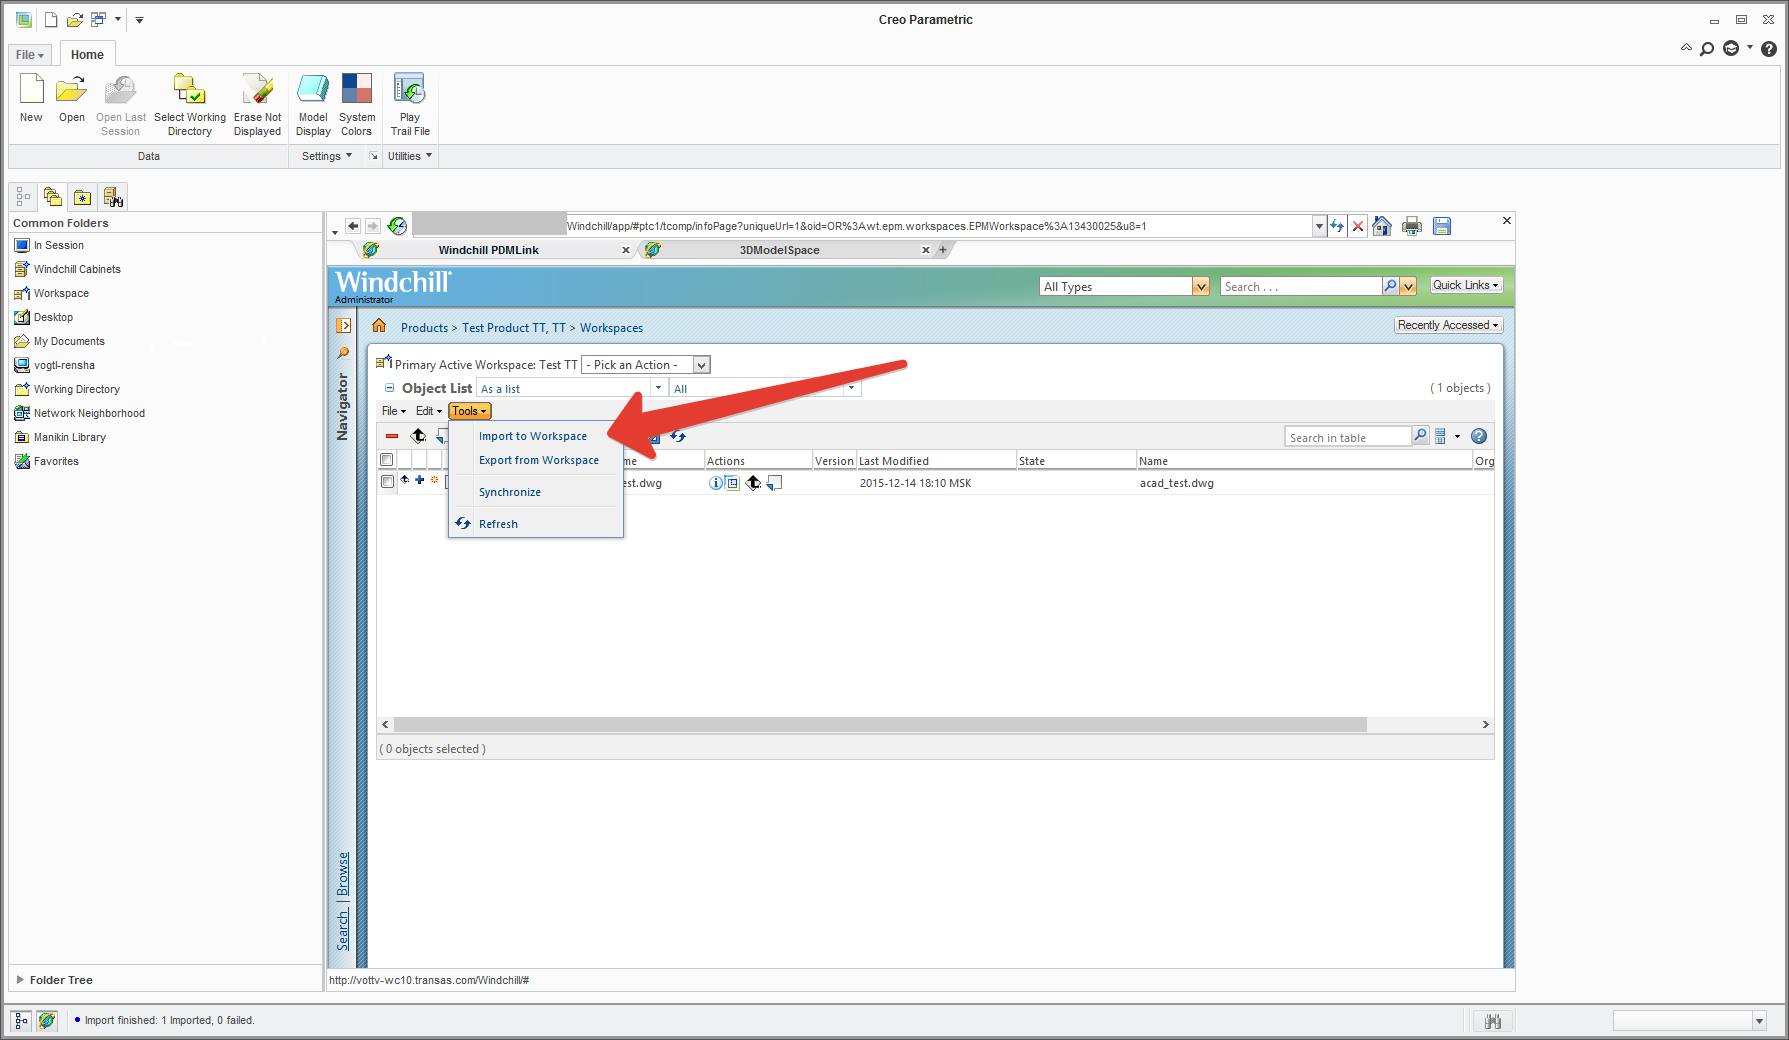This screenshot has height=1040, width=1789.
Task: Click the info icon in acad_test.dwg row
Action: point(716,483)
